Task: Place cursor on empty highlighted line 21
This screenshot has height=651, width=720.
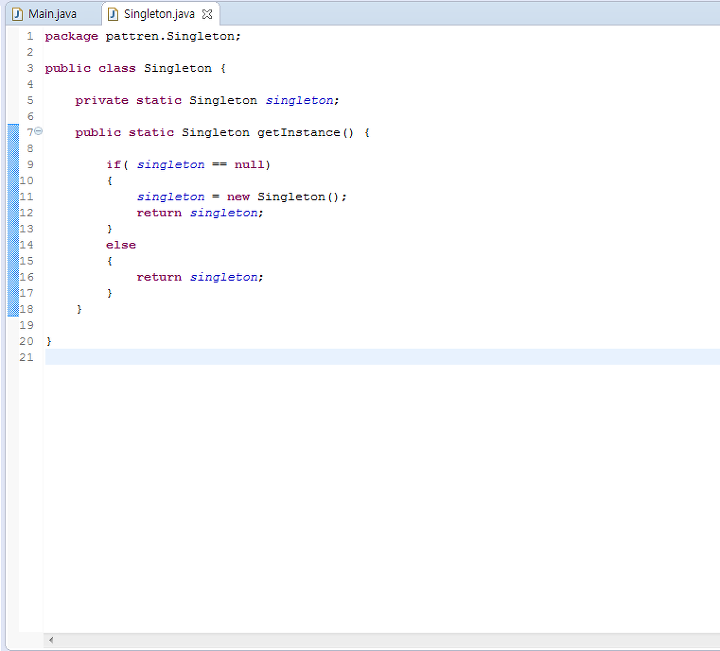Action: pos(382,357)
